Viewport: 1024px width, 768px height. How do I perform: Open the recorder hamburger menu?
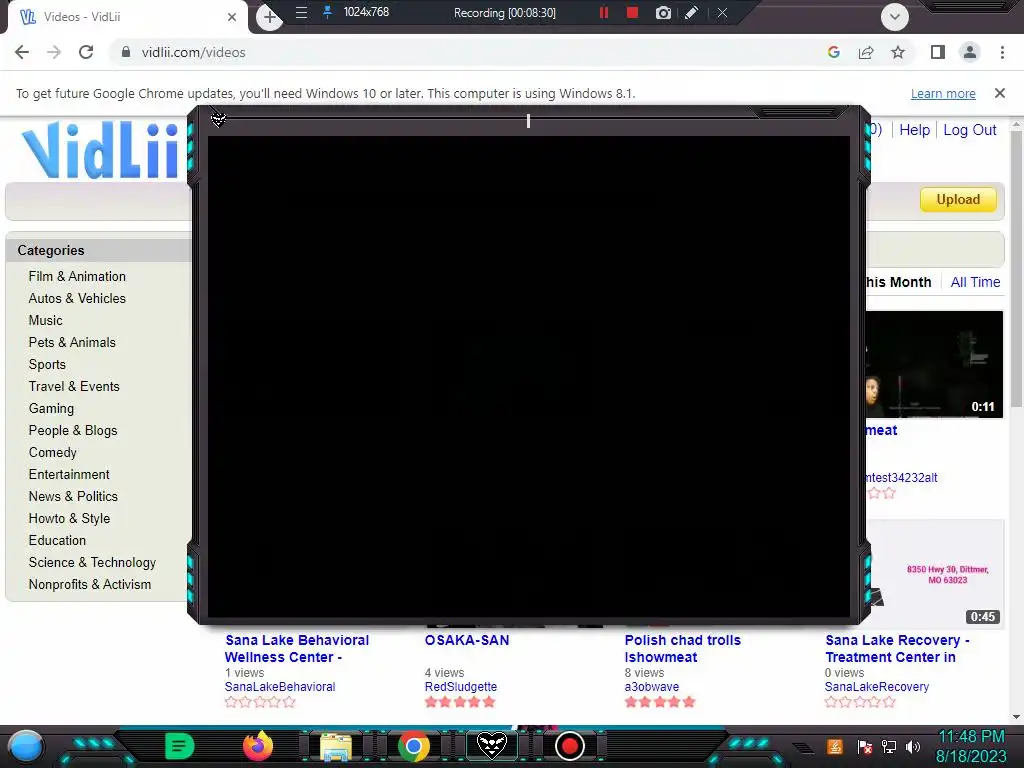coord(301,12)
